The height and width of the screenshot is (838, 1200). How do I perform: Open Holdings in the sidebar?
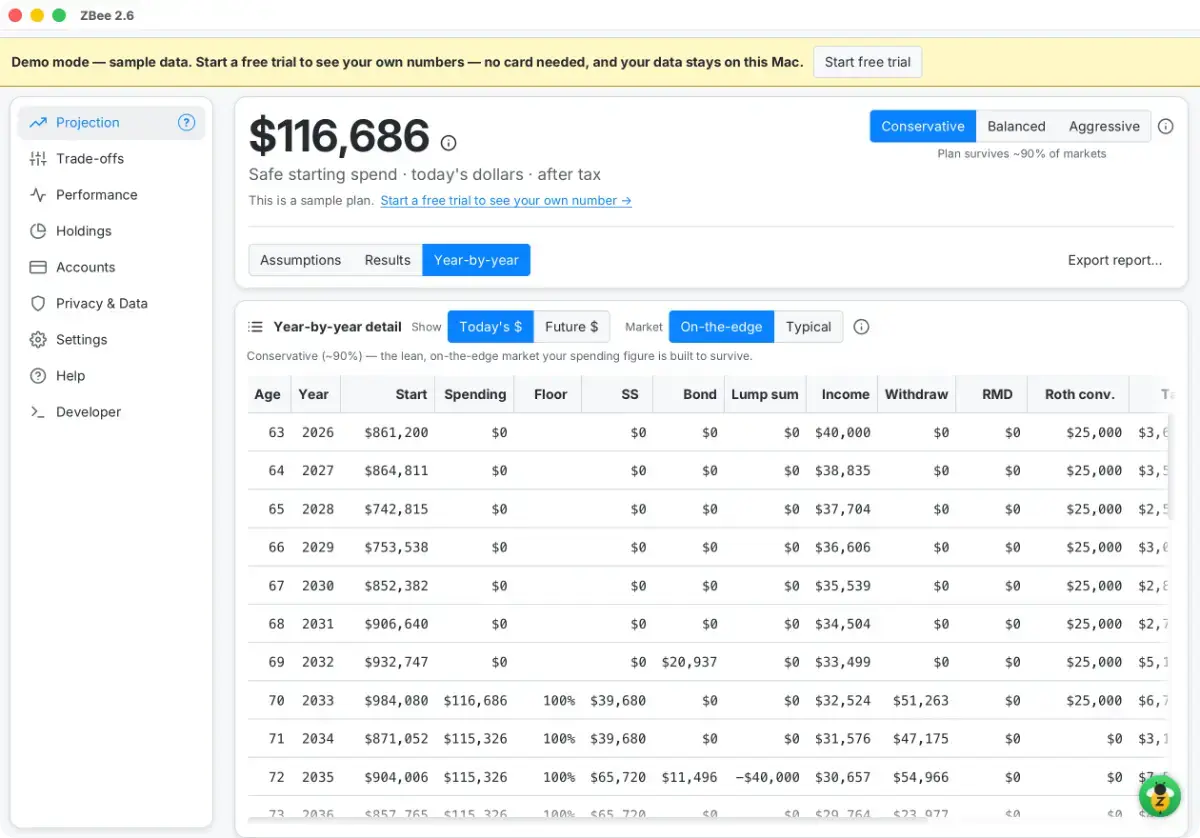[111, 231]
